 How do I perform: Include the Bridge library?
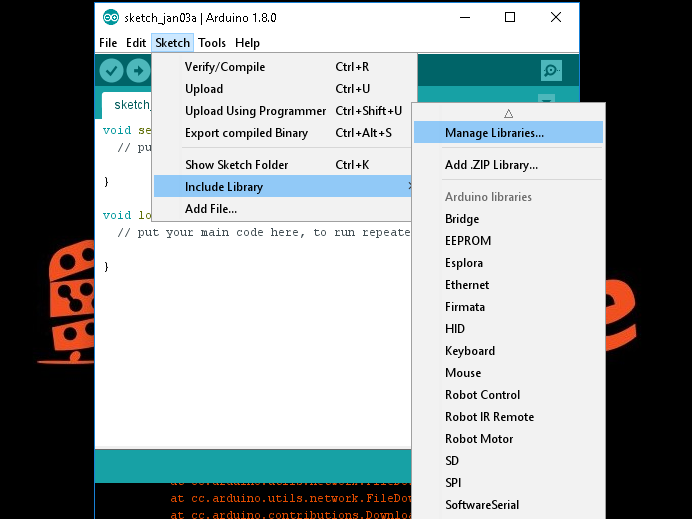(x=508, y=219)
